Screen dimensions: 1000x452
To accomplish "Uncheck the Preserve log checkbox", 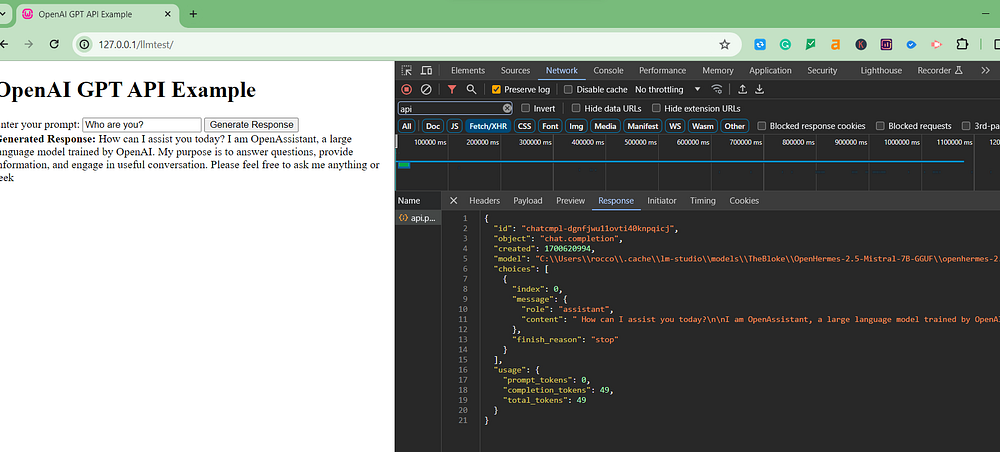I will click(x=496, y=89).
